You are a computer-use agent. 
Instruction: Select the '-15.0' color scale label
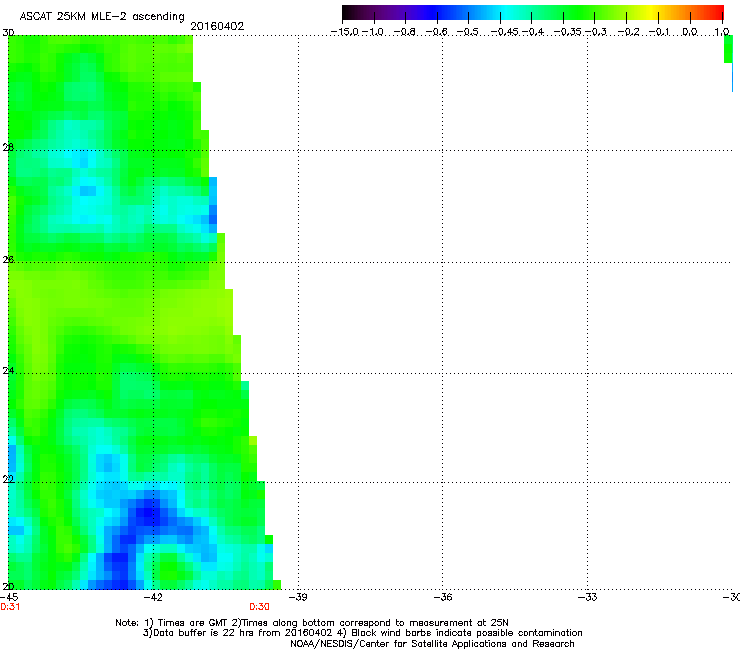click(345, 32)
